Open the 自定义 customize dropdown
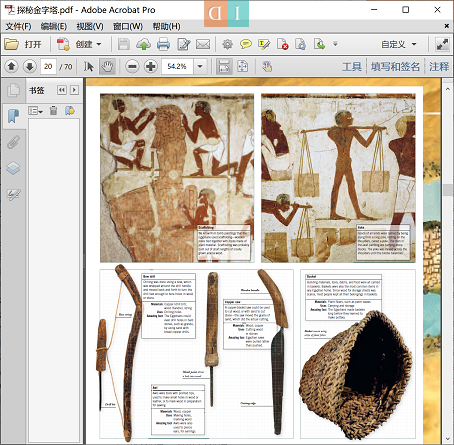Viewport: 454px width, 445px height. (x=399, y=44)
